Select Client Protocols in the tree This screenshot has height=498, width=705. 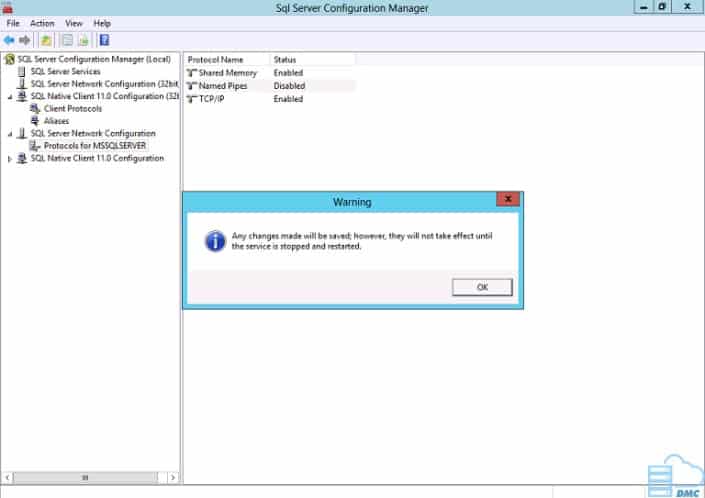[73, 109]
